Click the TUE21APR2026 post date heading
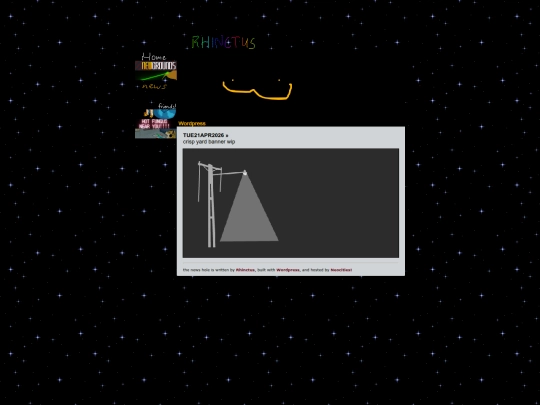The width and height of the screenshot is (540, 405). tap(203, 135)
